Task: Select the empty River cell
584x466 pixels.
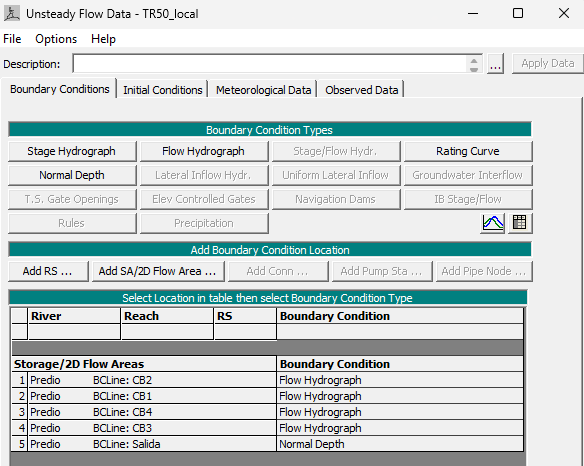Action: (x=74, y=332)
